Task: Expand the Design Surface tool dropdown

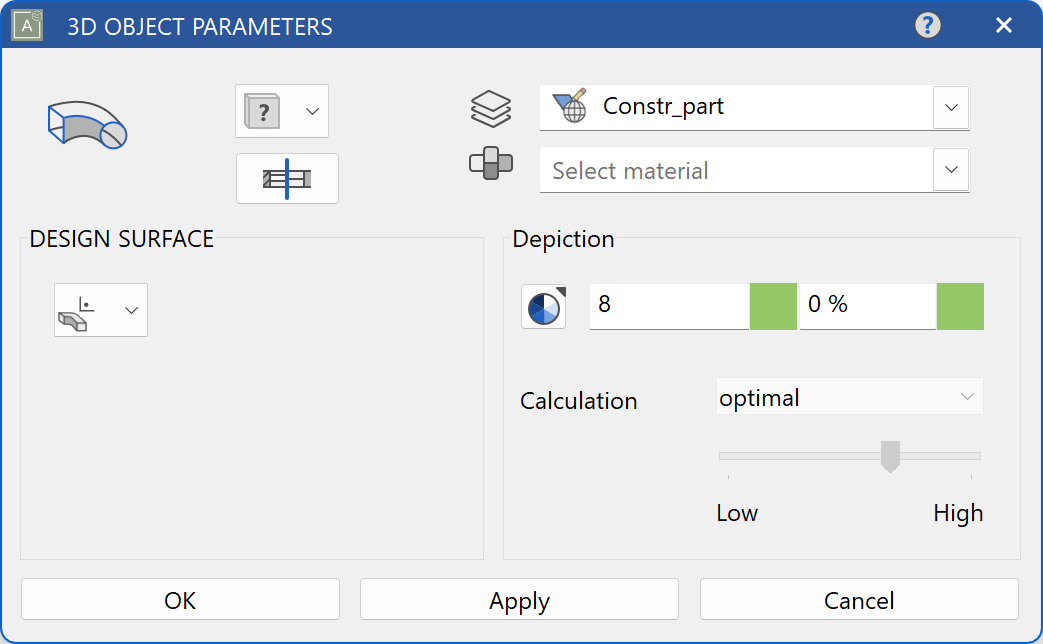Action: pos(130,310)
